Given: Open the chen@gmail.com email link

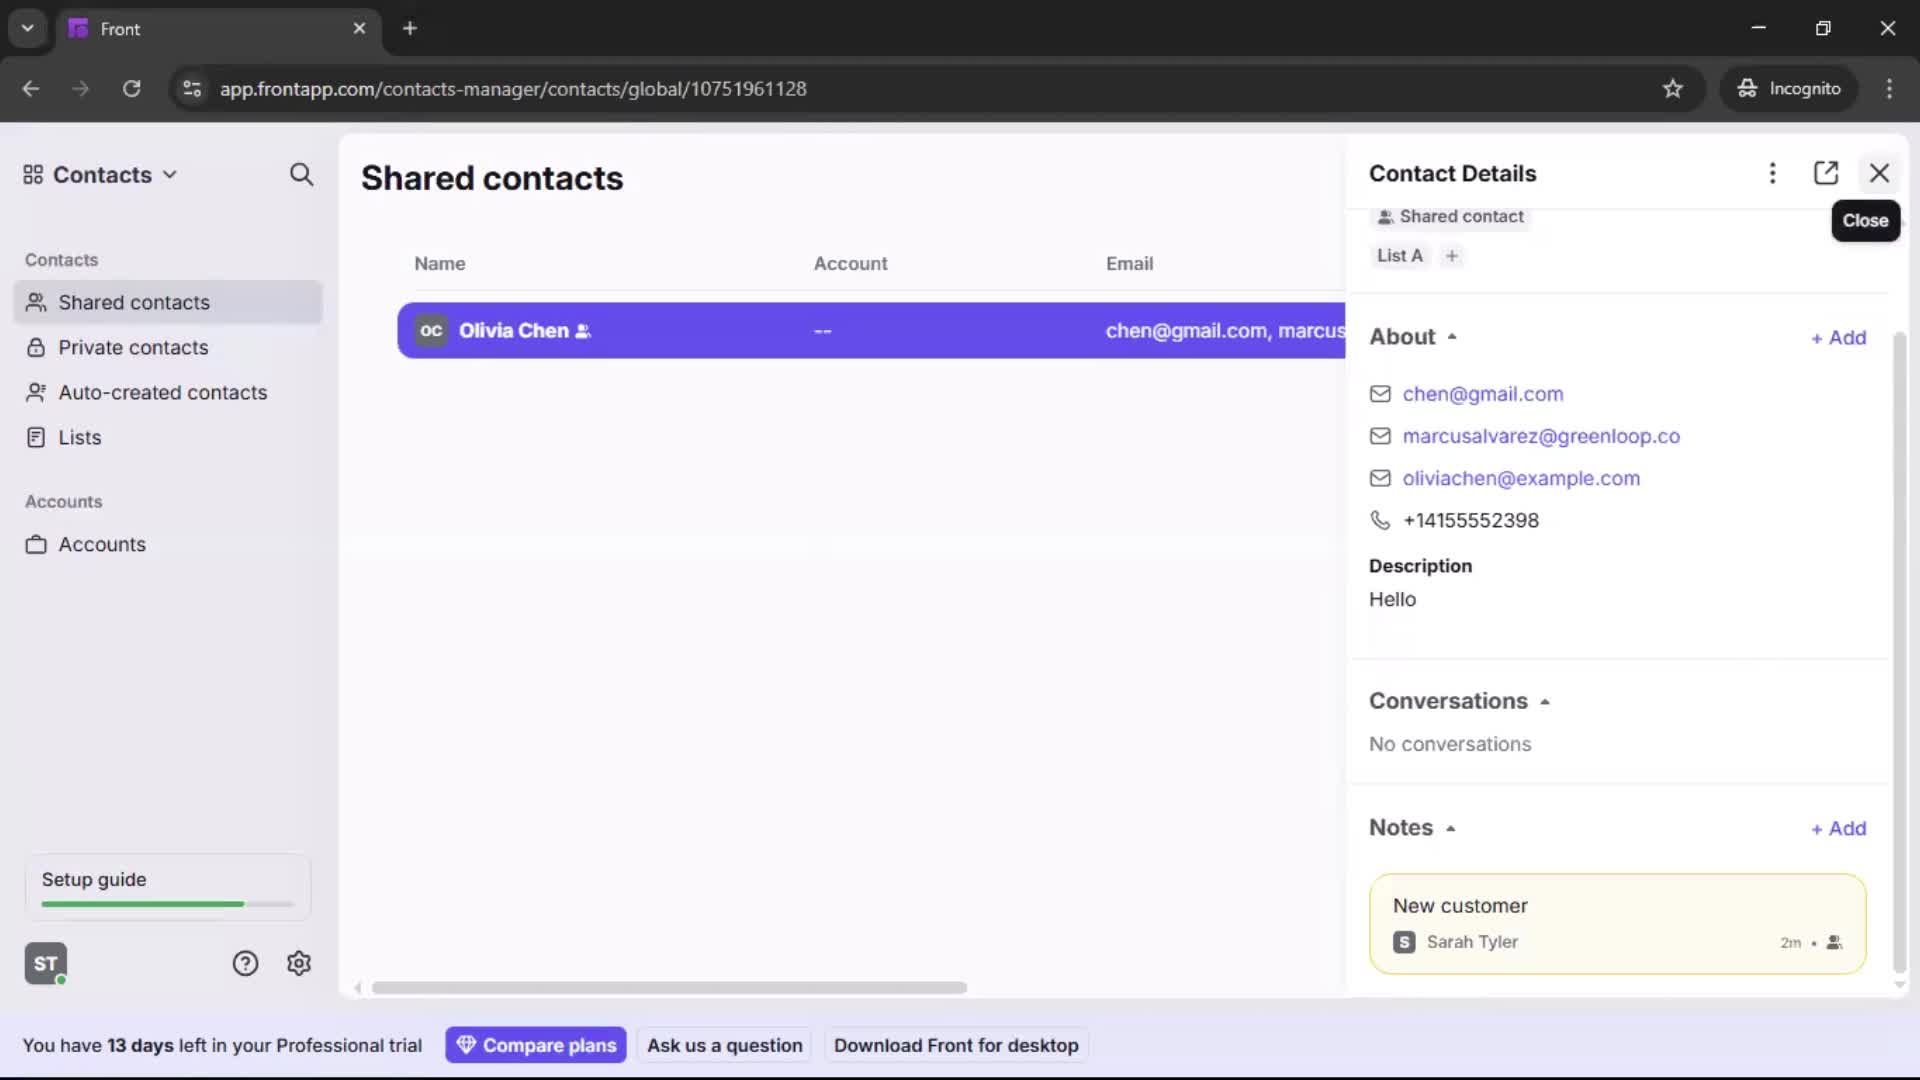Looking at the screenshot, I should tap(1483, 394).
